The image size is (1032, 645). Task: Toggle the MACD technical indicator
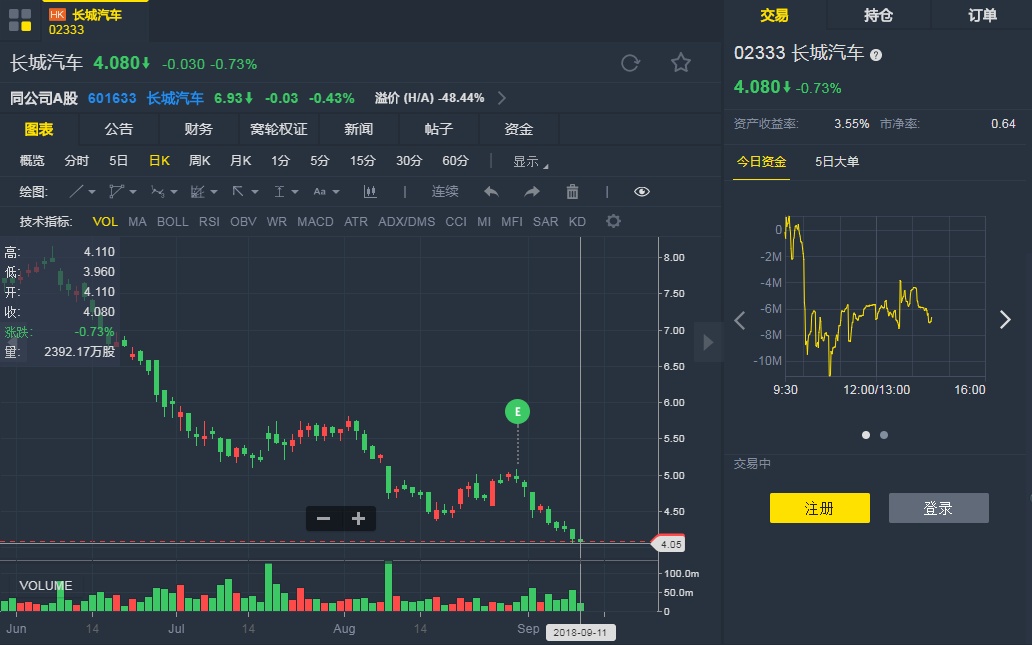(315, 222)
